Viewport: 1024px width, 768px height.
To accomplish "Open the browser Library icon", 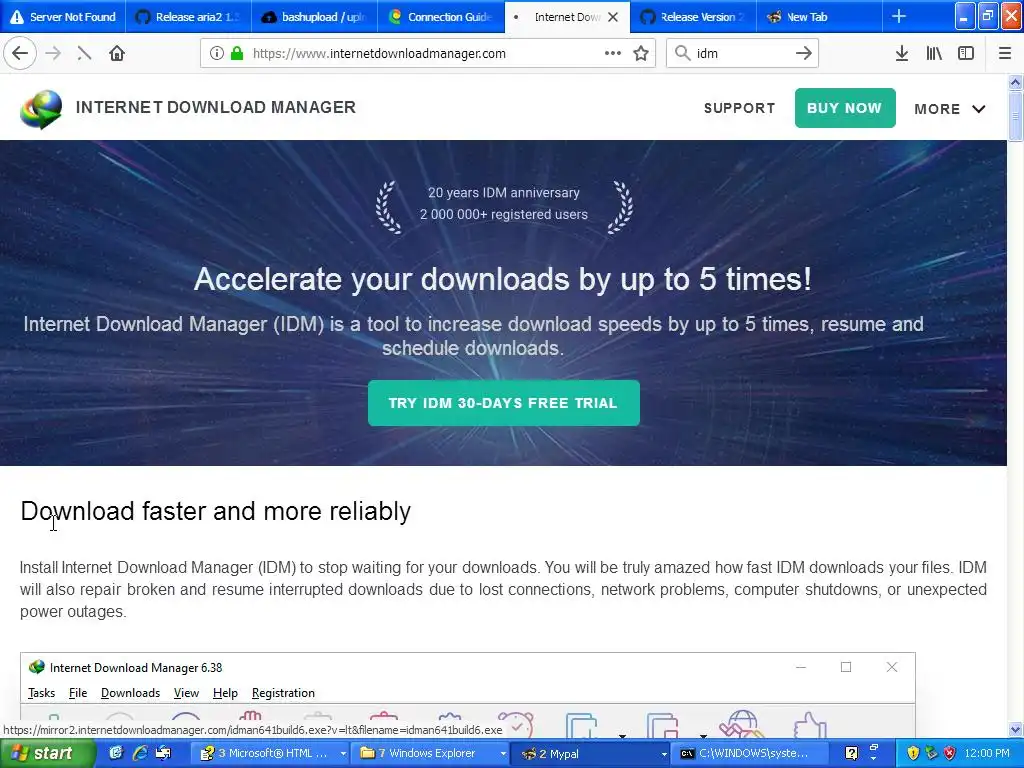I will click(934, 54).
